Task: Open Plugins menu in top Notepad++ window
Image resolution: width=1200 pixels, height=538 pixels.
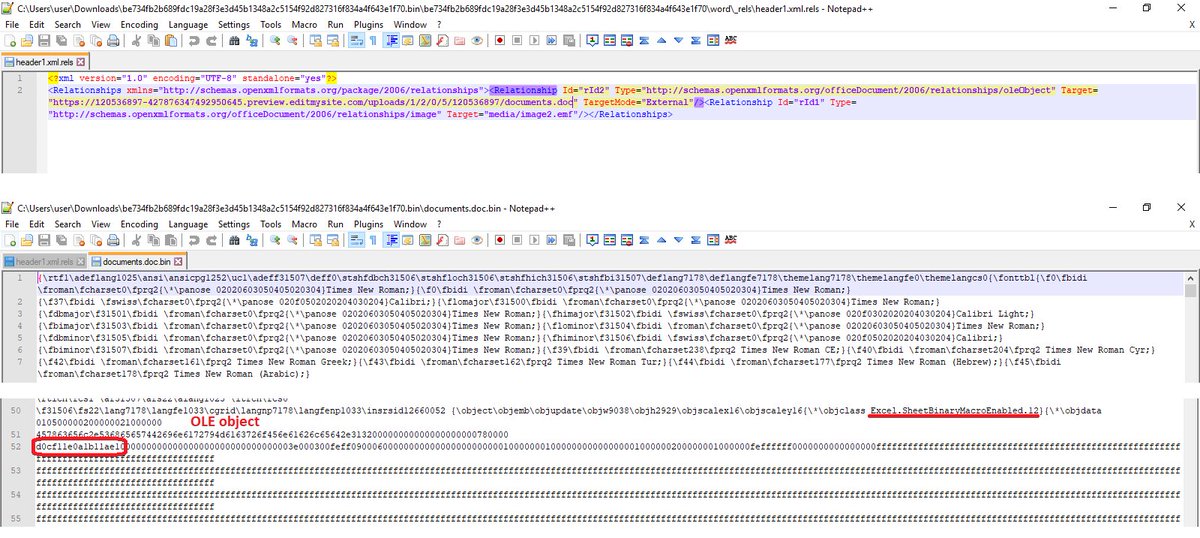Action: pos(368,24)
